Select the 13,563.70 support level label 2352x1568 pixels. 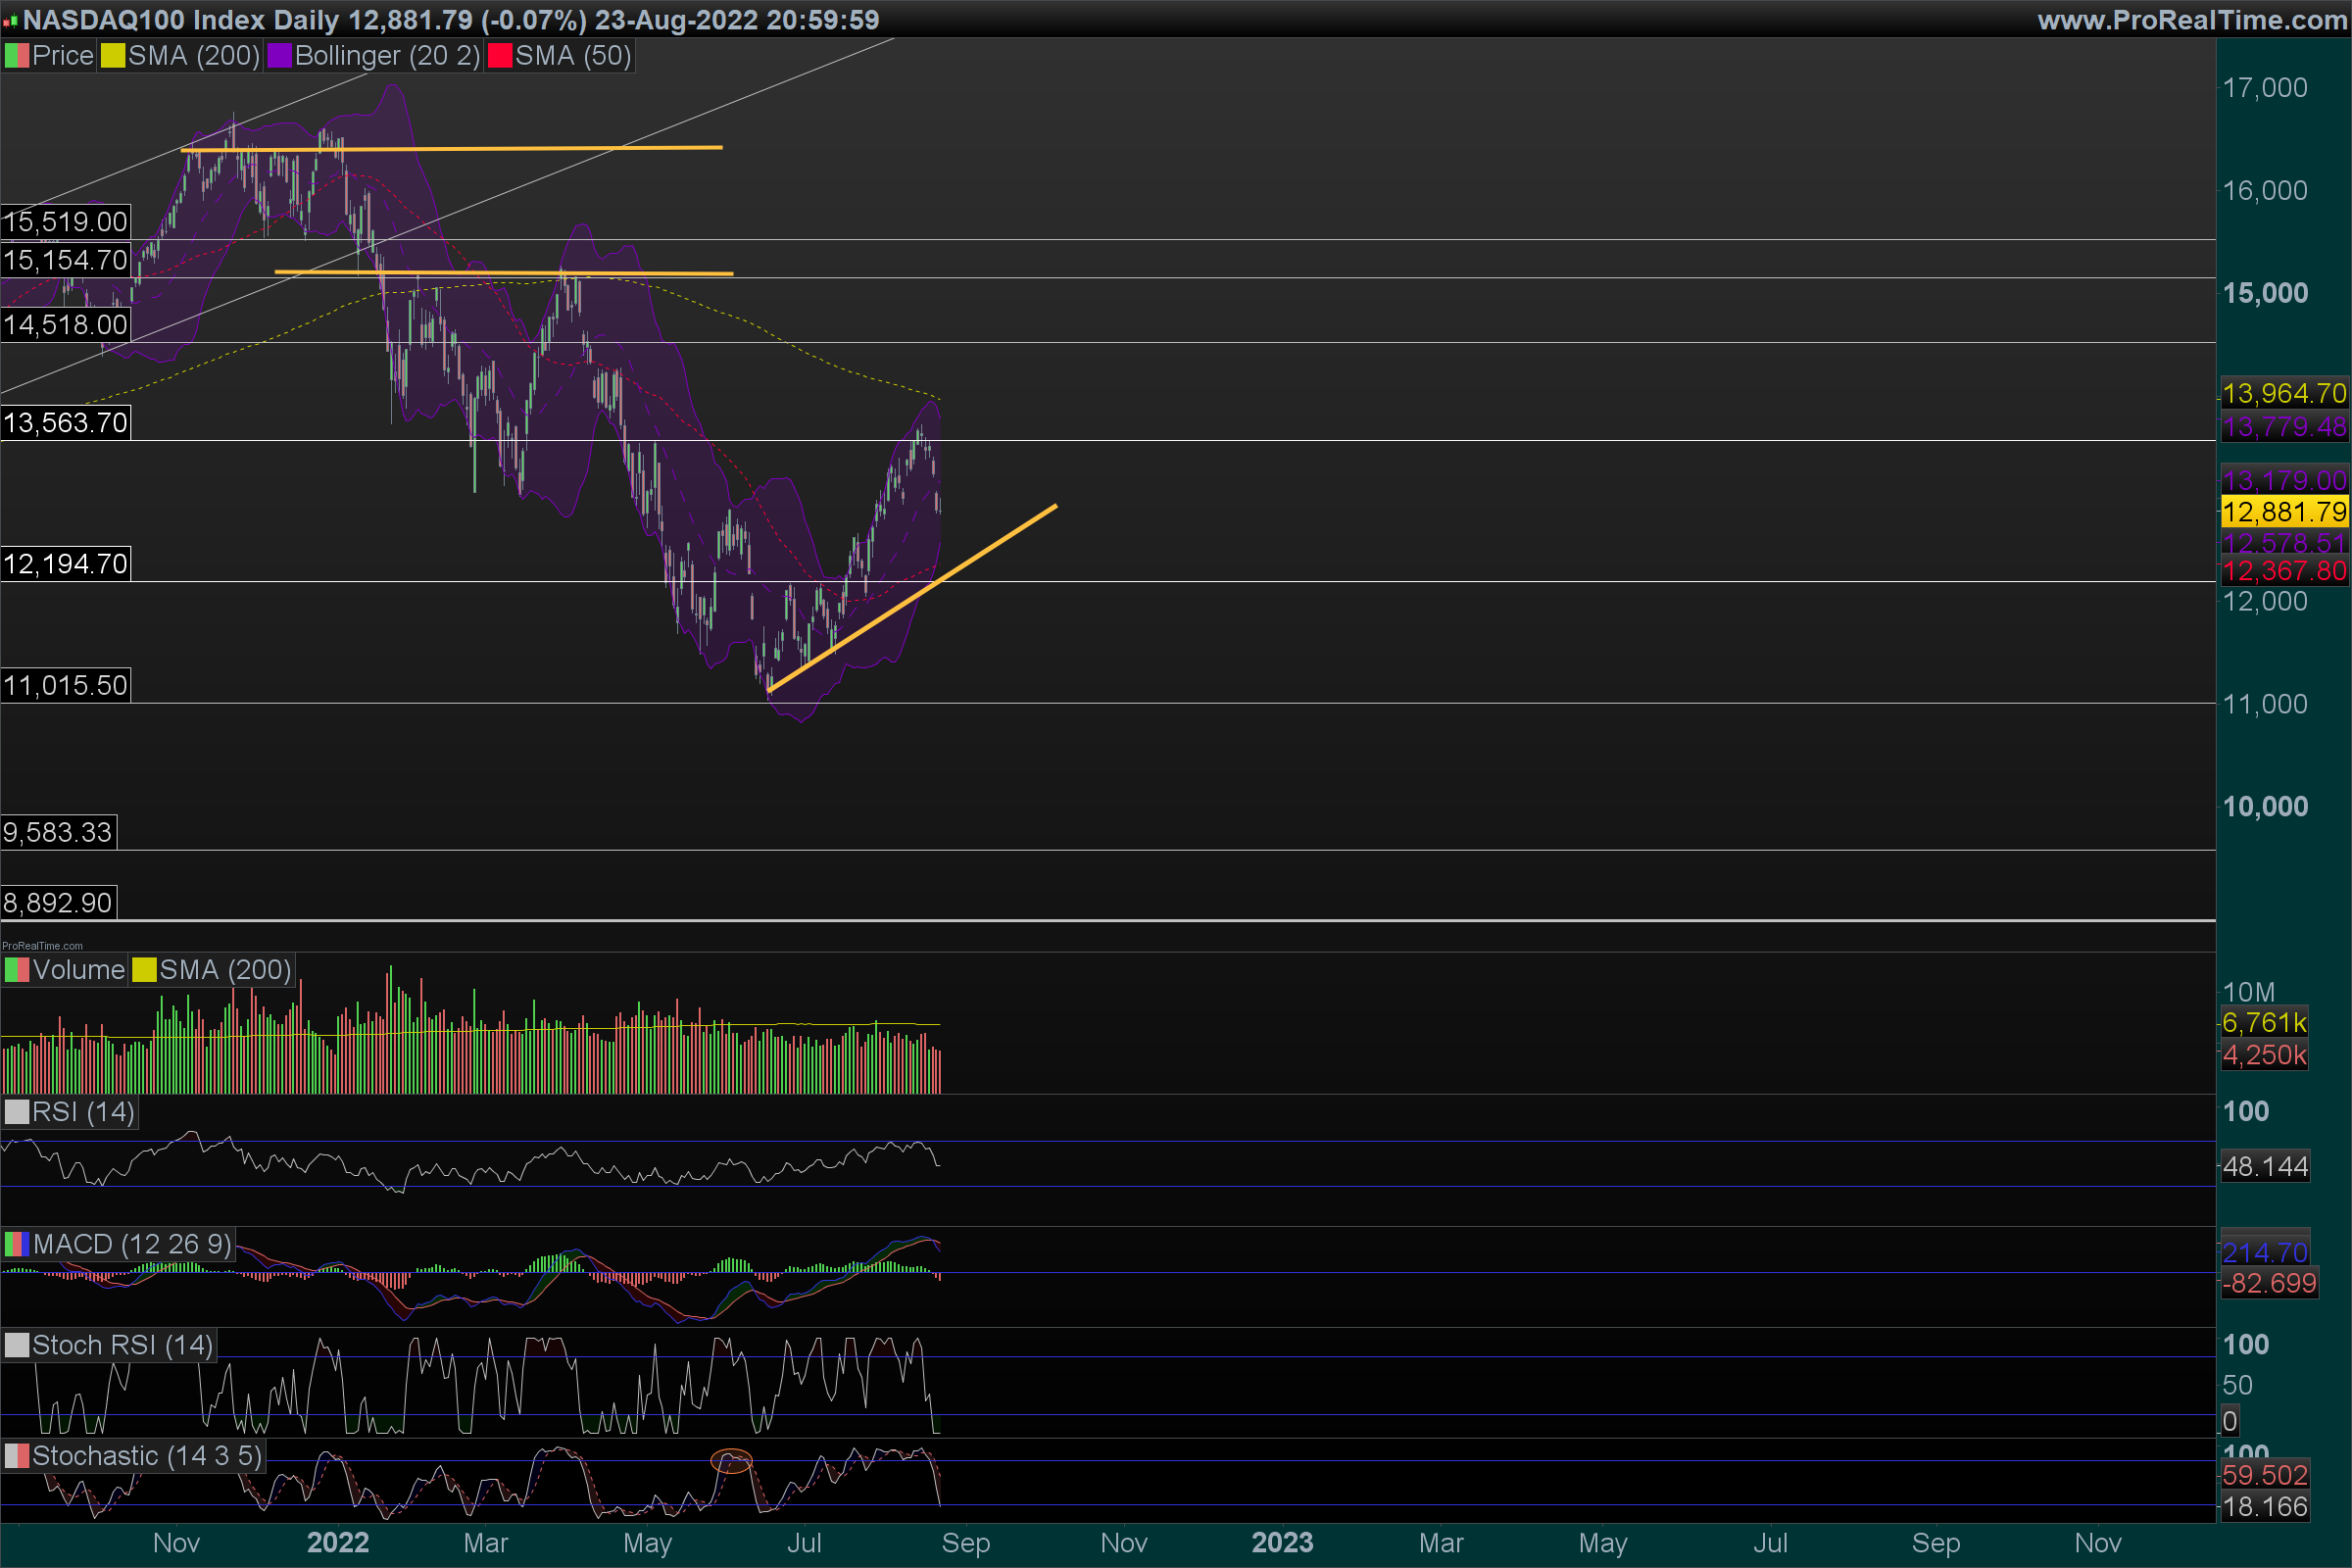tap(65, 423)
